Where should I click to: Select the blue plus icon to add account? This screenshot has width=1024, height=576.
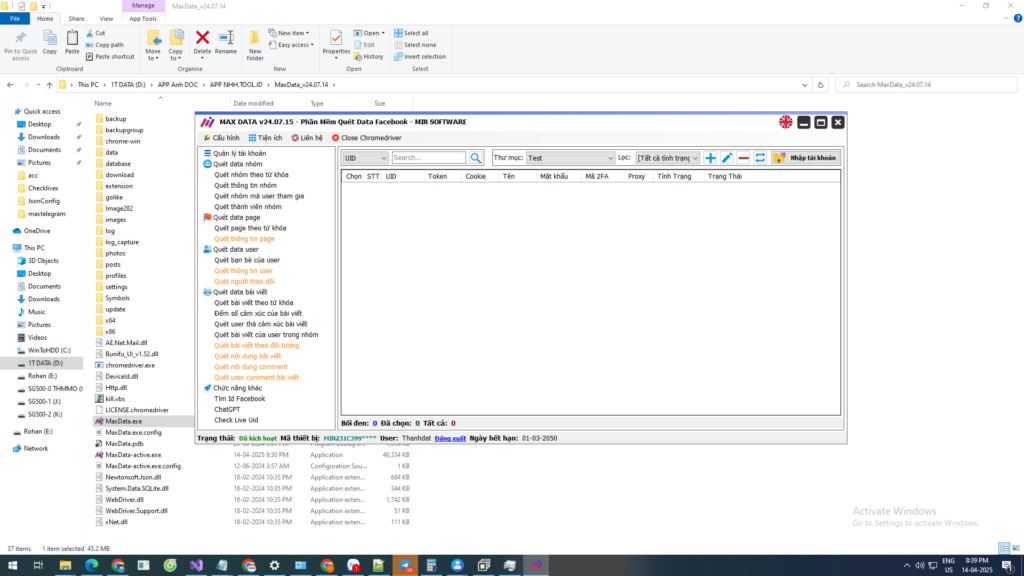710,158
